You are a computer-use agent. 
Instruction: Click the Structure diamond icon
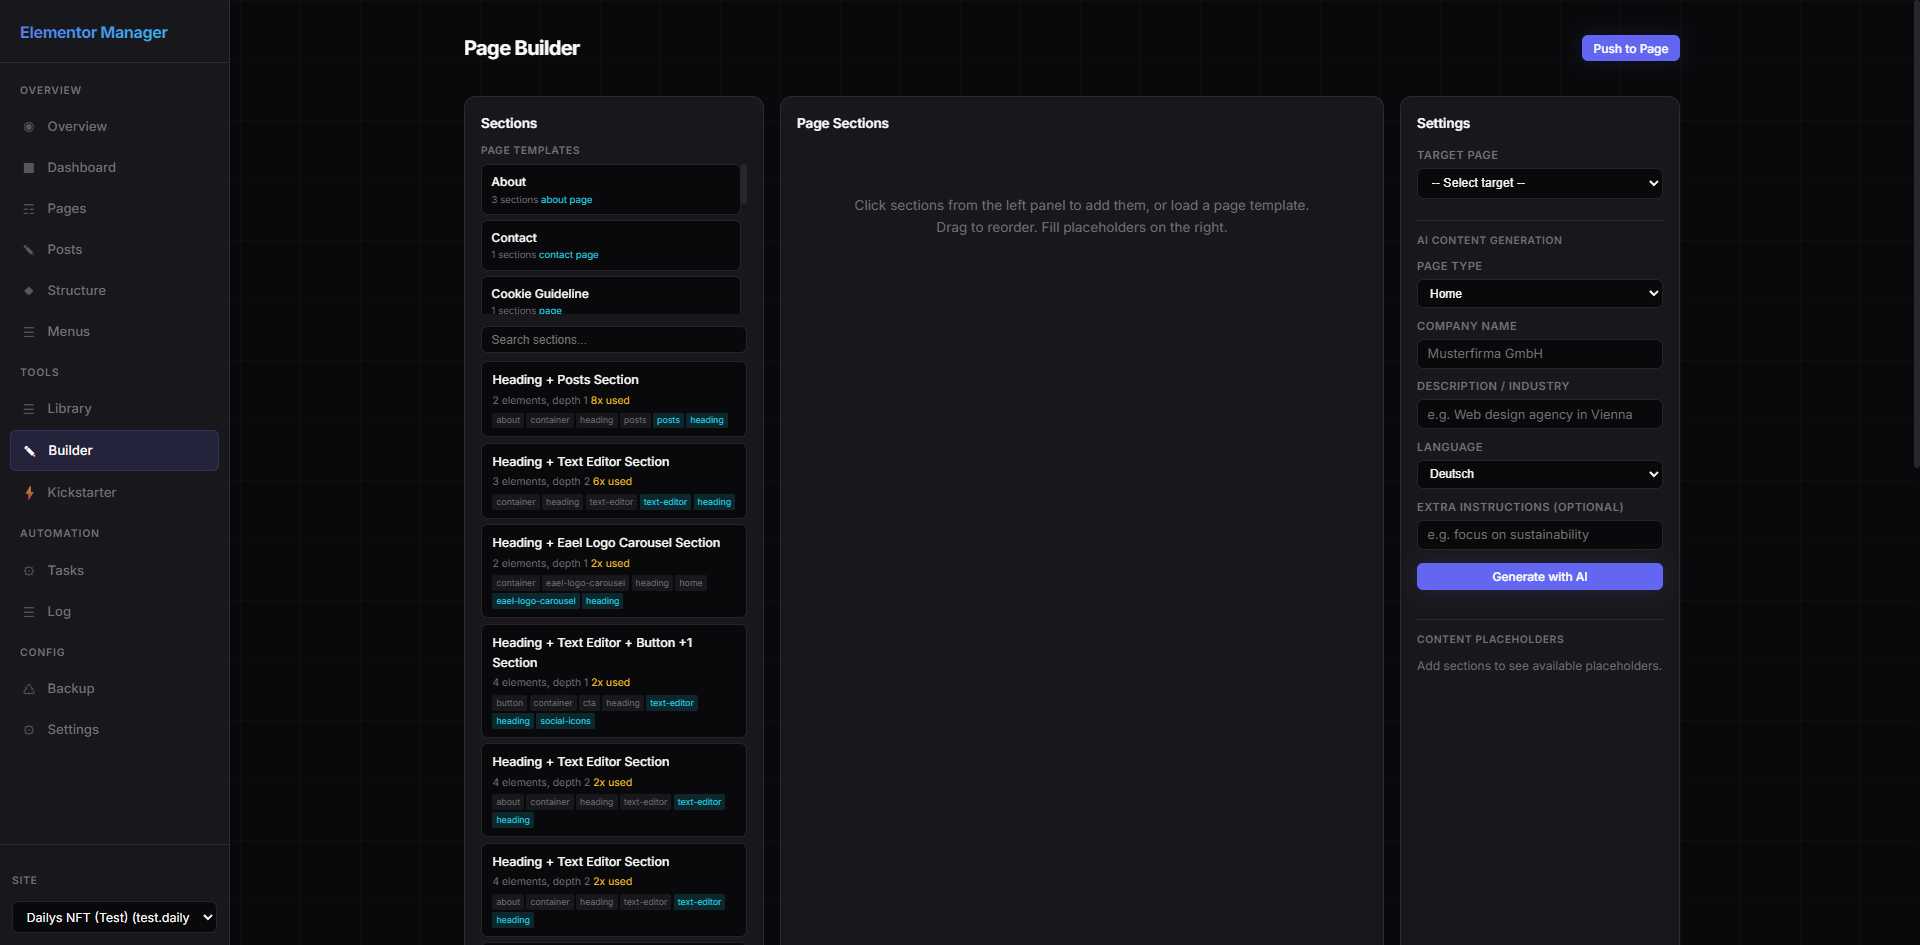(x=29, y=291)
